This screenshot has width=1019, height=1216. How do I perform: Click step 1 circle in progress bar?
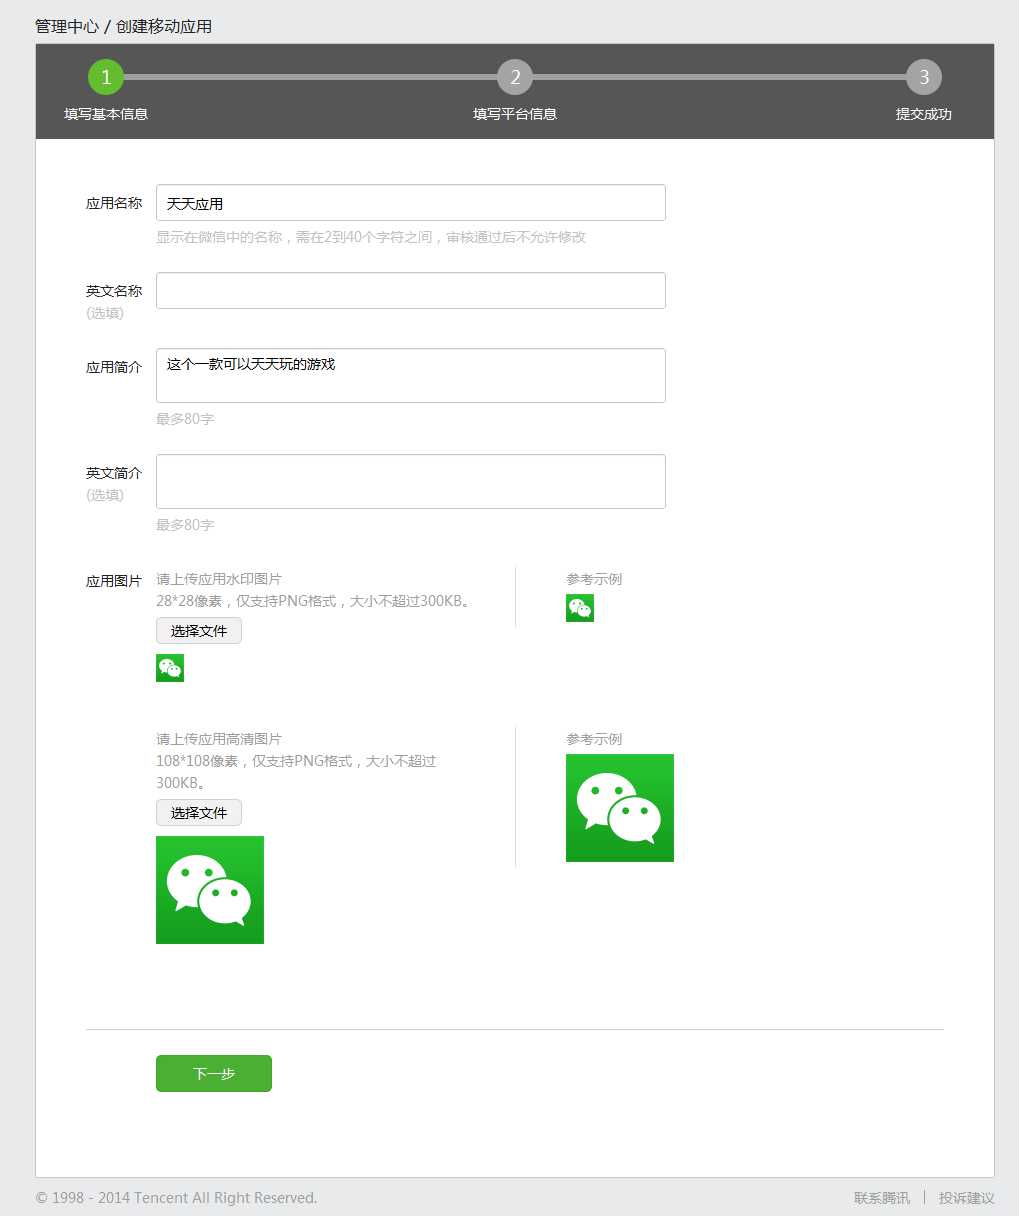pos(106,77)
